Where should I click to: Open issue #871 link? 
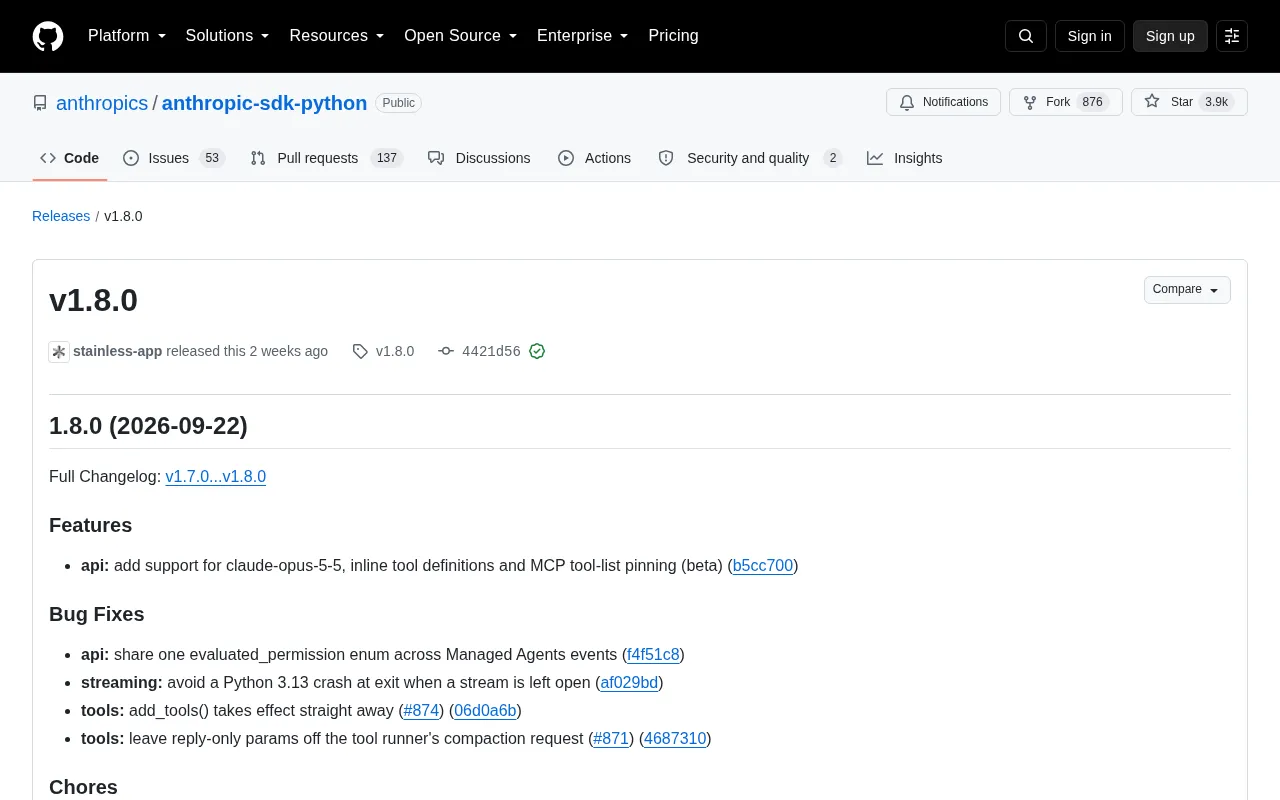tap(611, 738)
